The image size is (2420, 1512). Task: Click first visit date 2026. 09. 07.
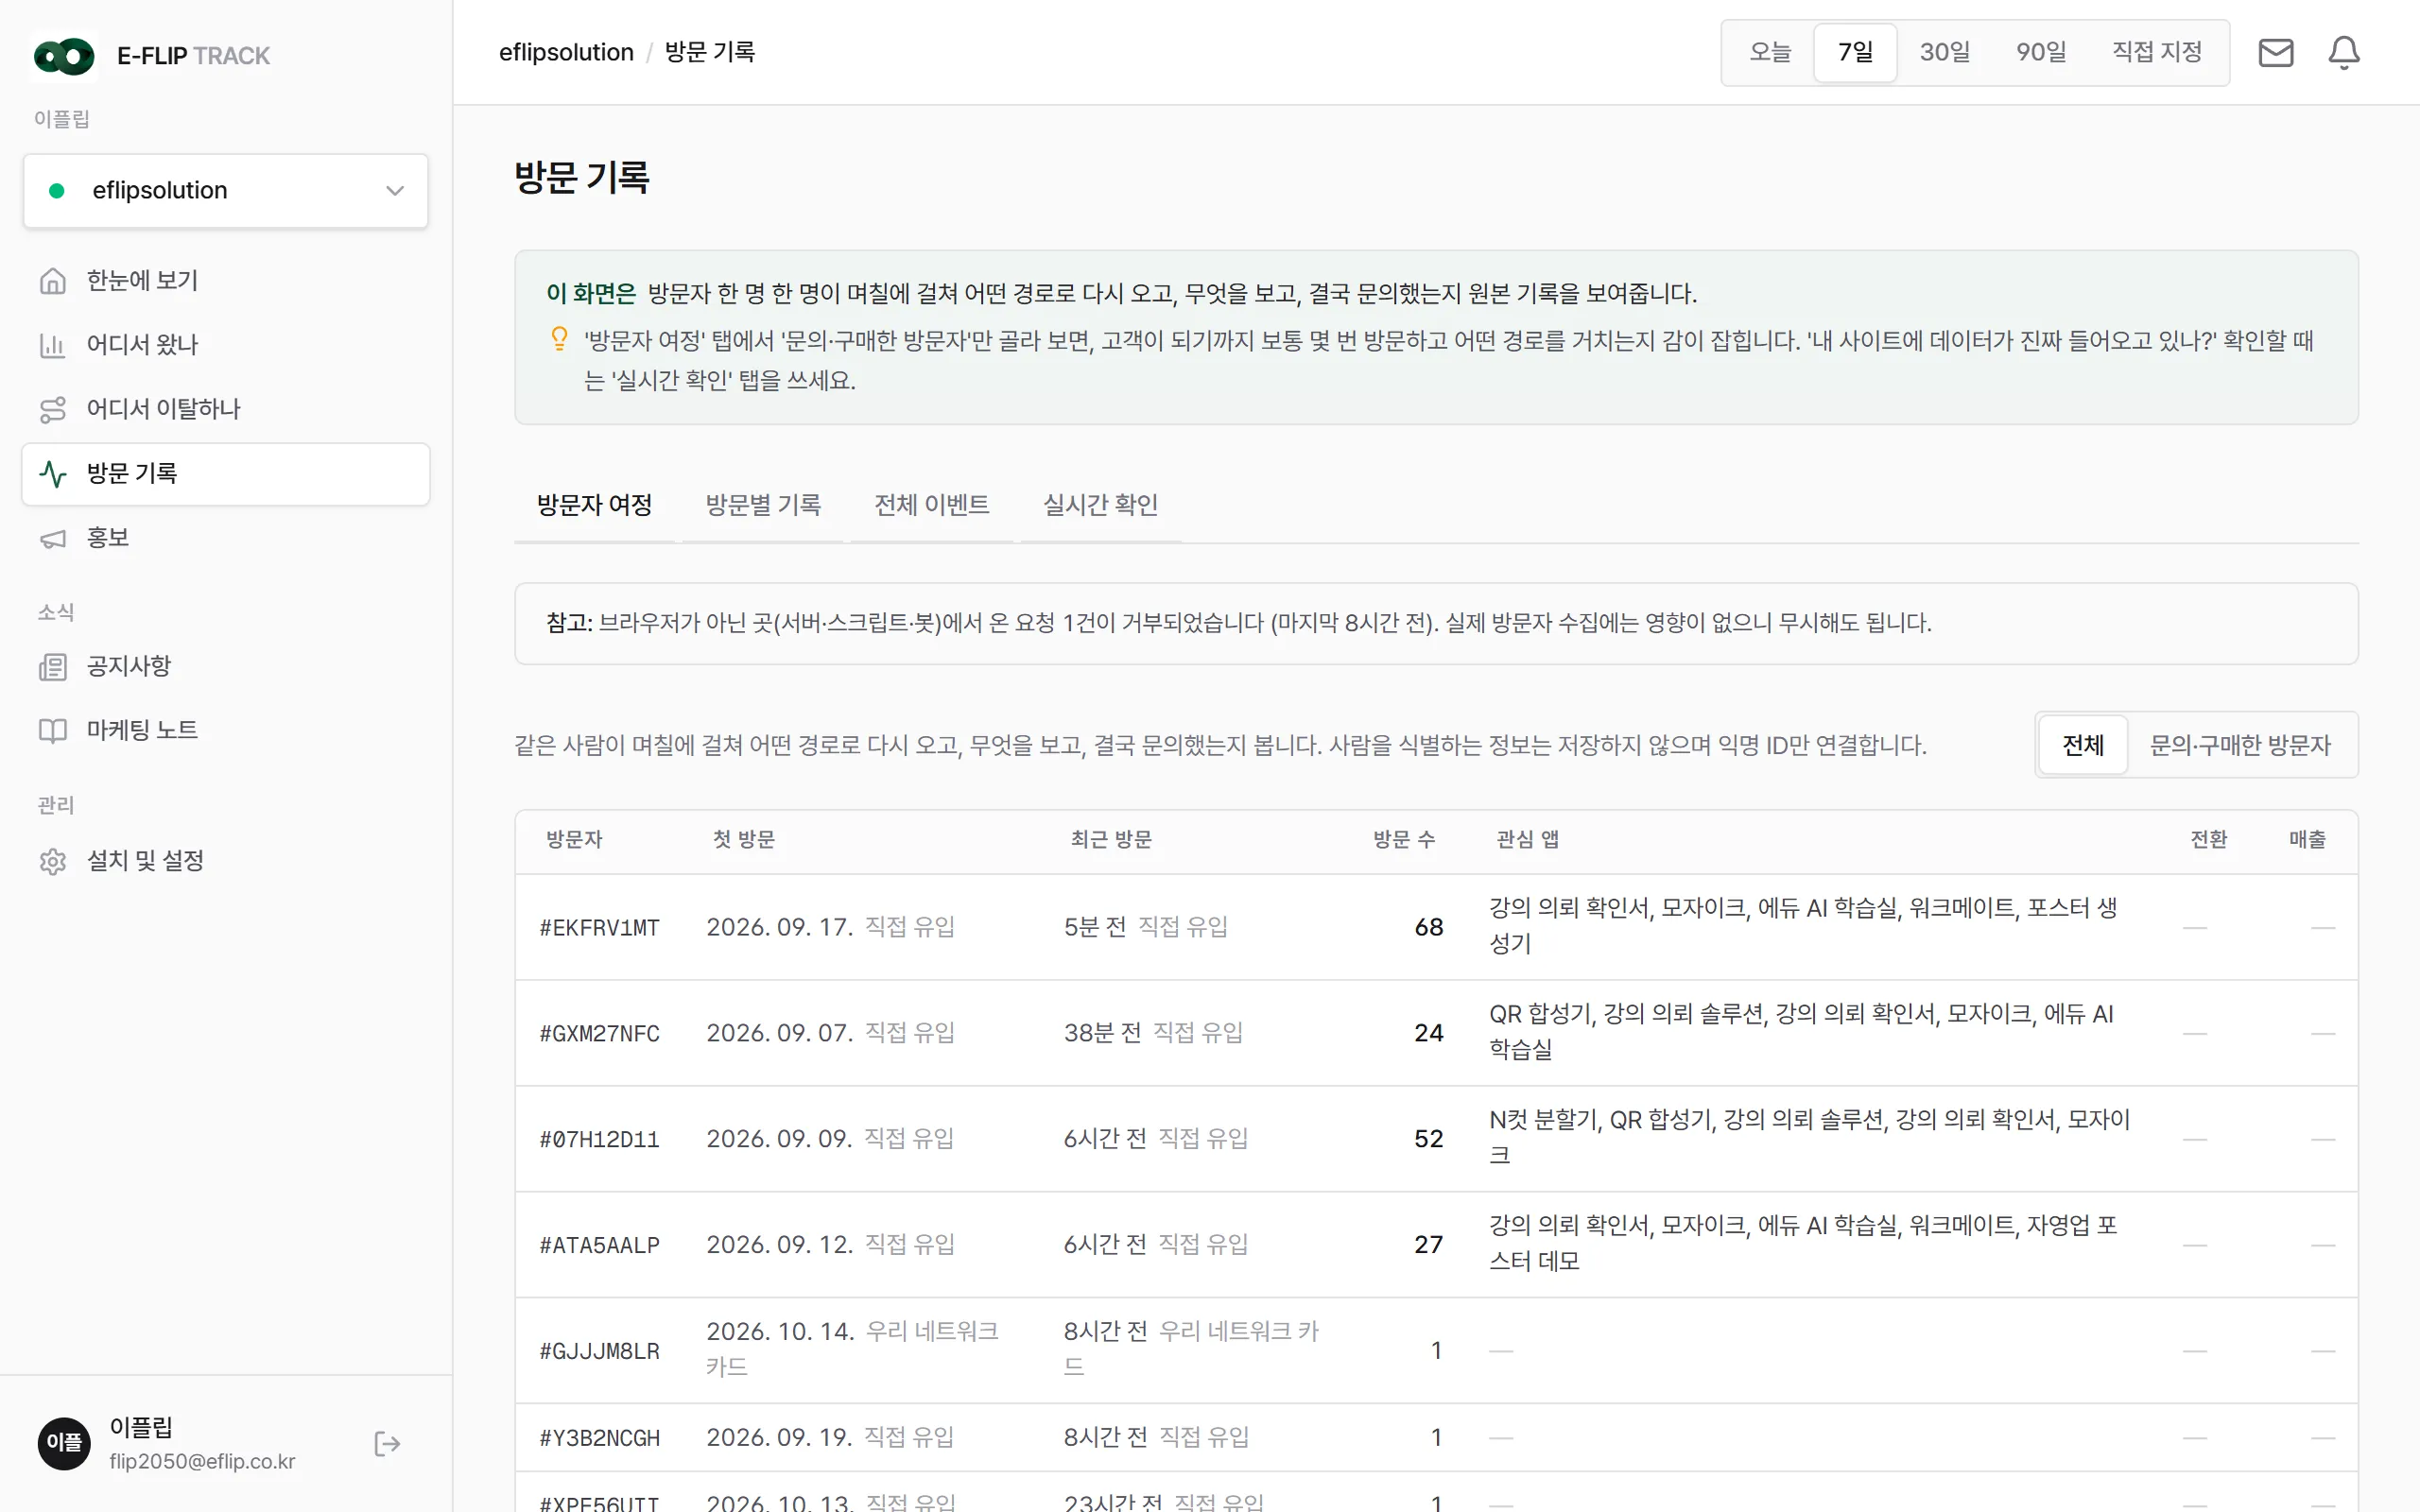pos(780,1033)
